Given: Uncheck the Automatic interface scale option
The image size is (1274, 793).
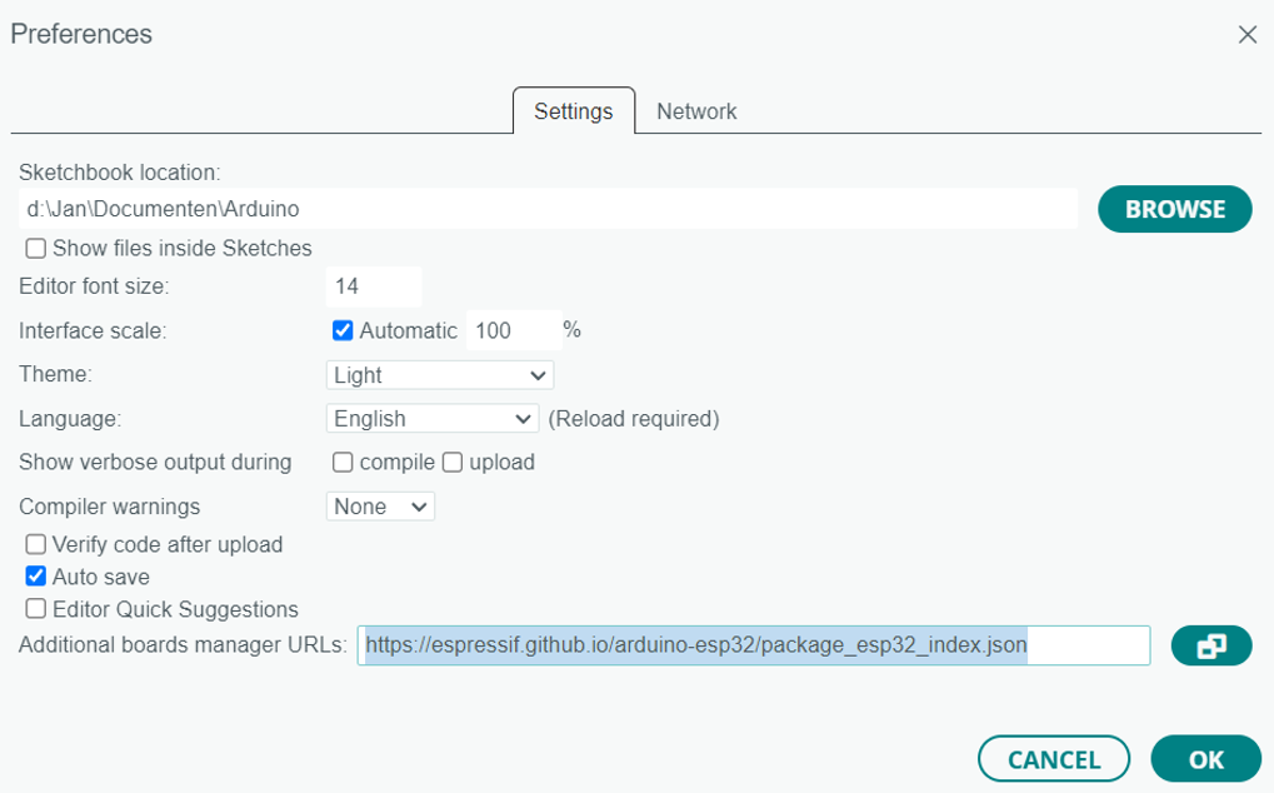Looking at the screenshot, I should (x=343, y=330).
